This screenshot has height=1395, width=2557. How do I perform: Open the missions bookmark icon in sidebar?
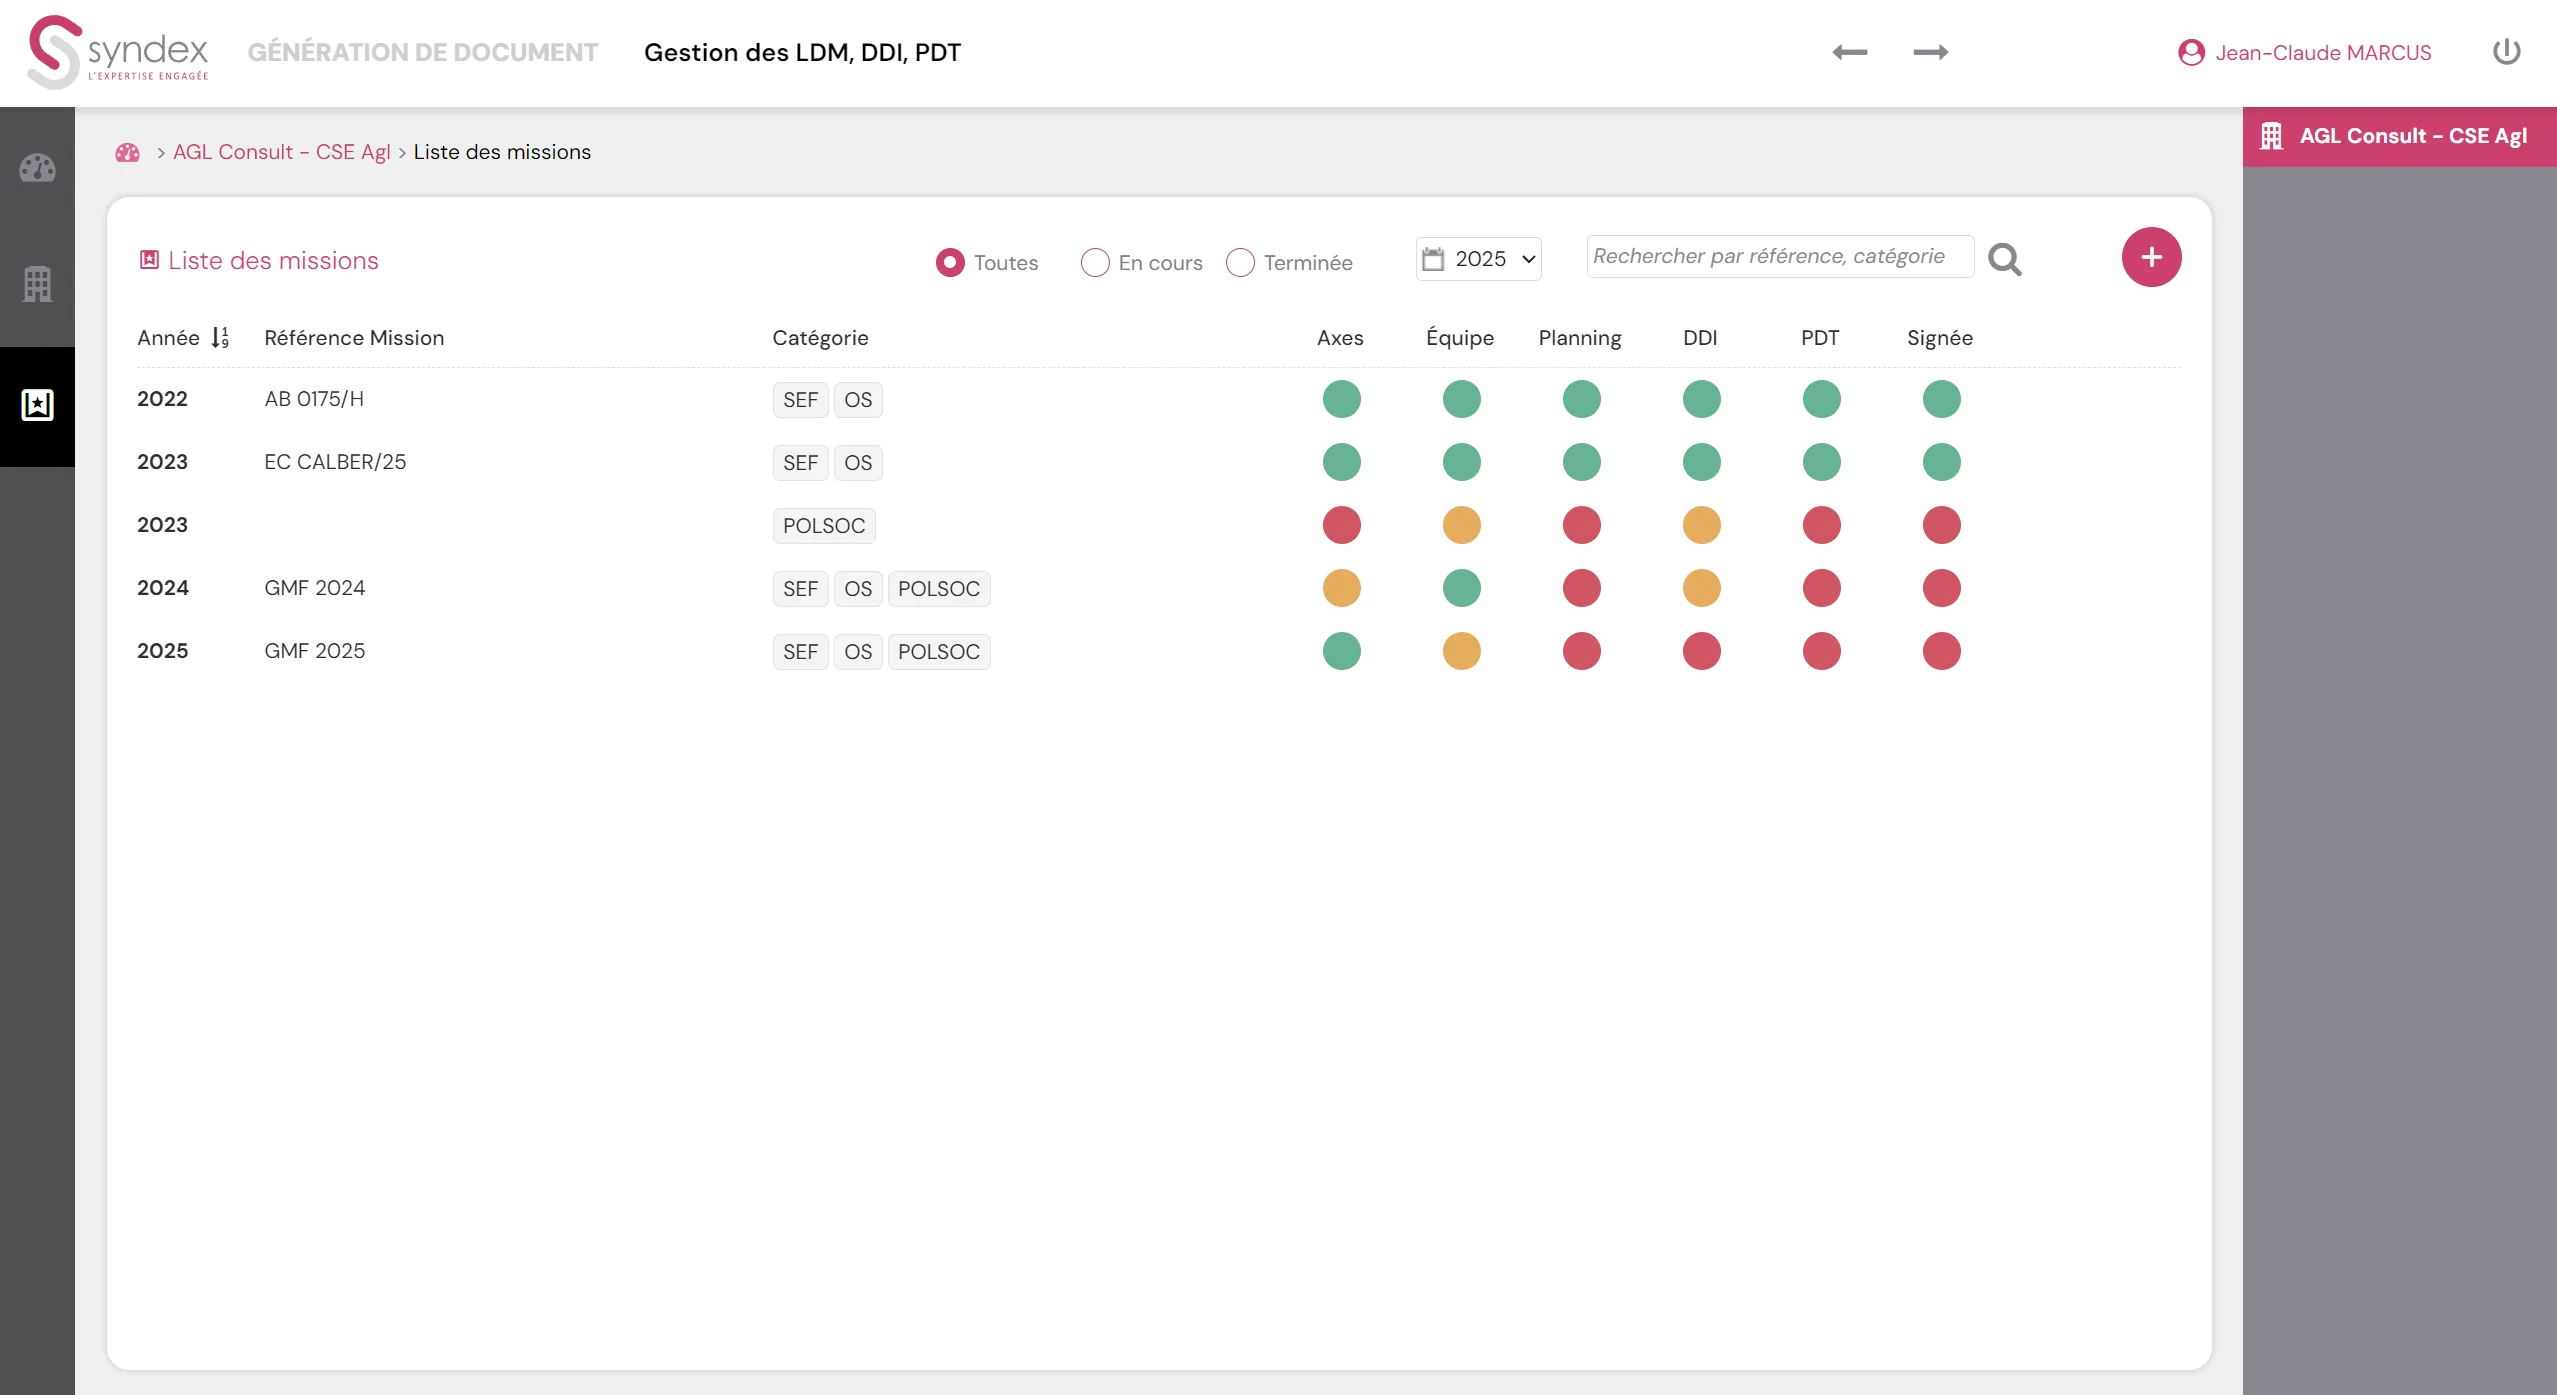[37, 404]
